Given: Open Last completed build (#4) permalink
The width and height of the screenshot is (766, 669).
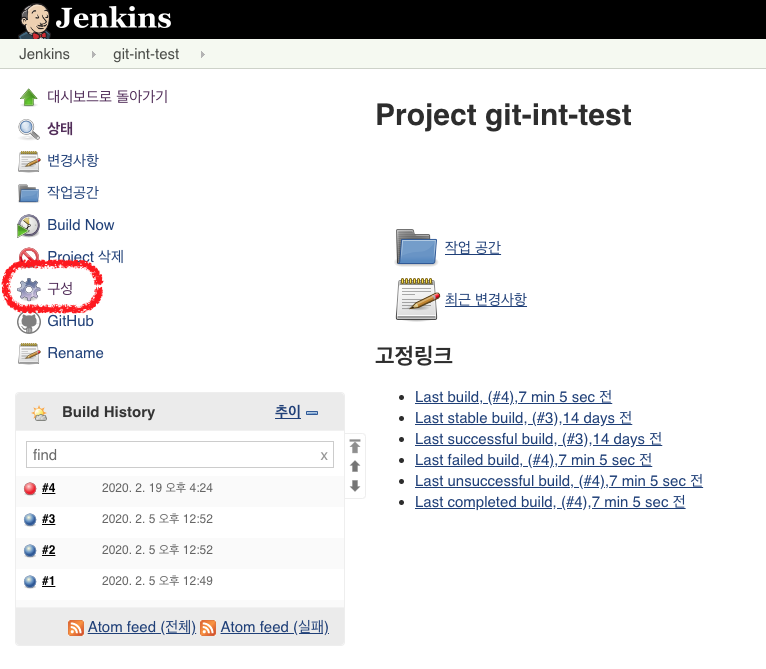Looking at the screenshot, I should point(550,502).
